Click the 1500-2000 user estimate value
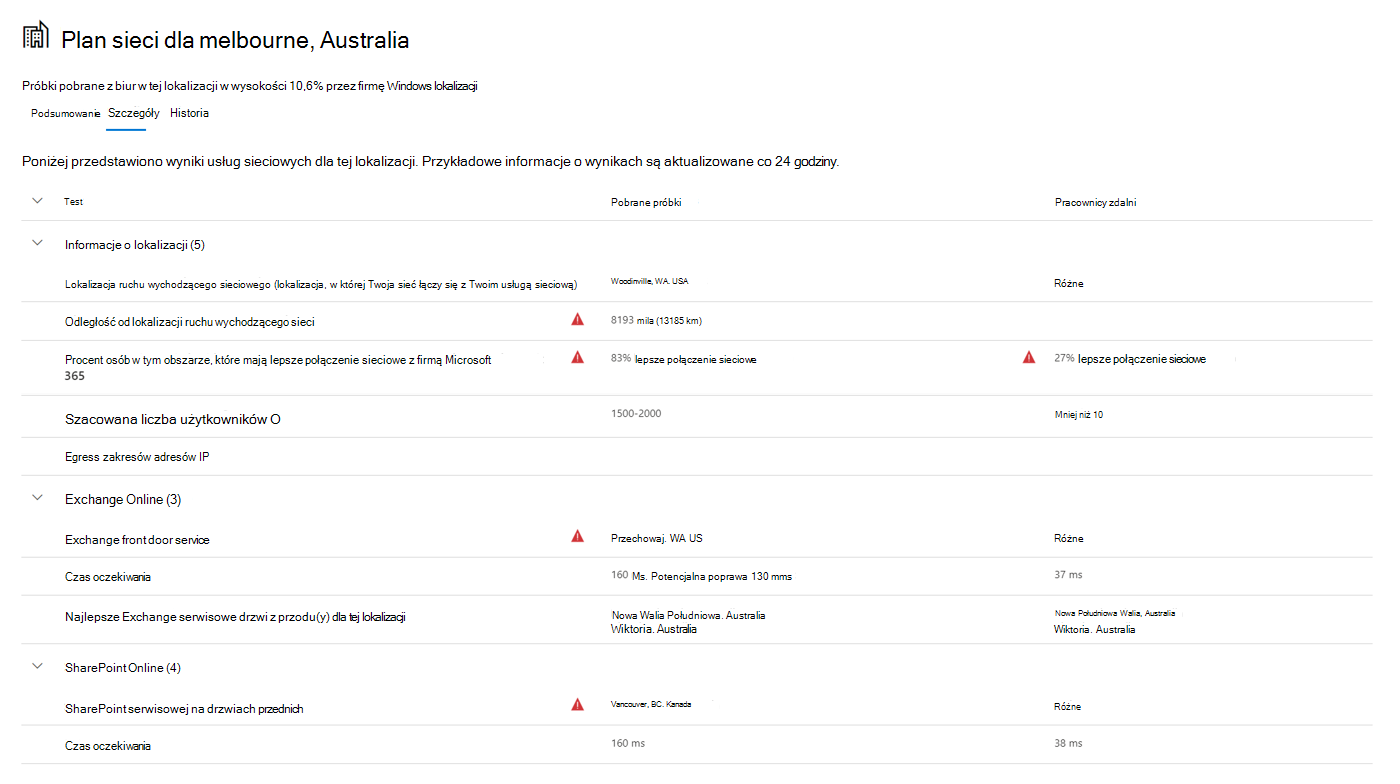The width and height of the screenshot is (1400, 784). pyautogui.click(x=635, y=413)
